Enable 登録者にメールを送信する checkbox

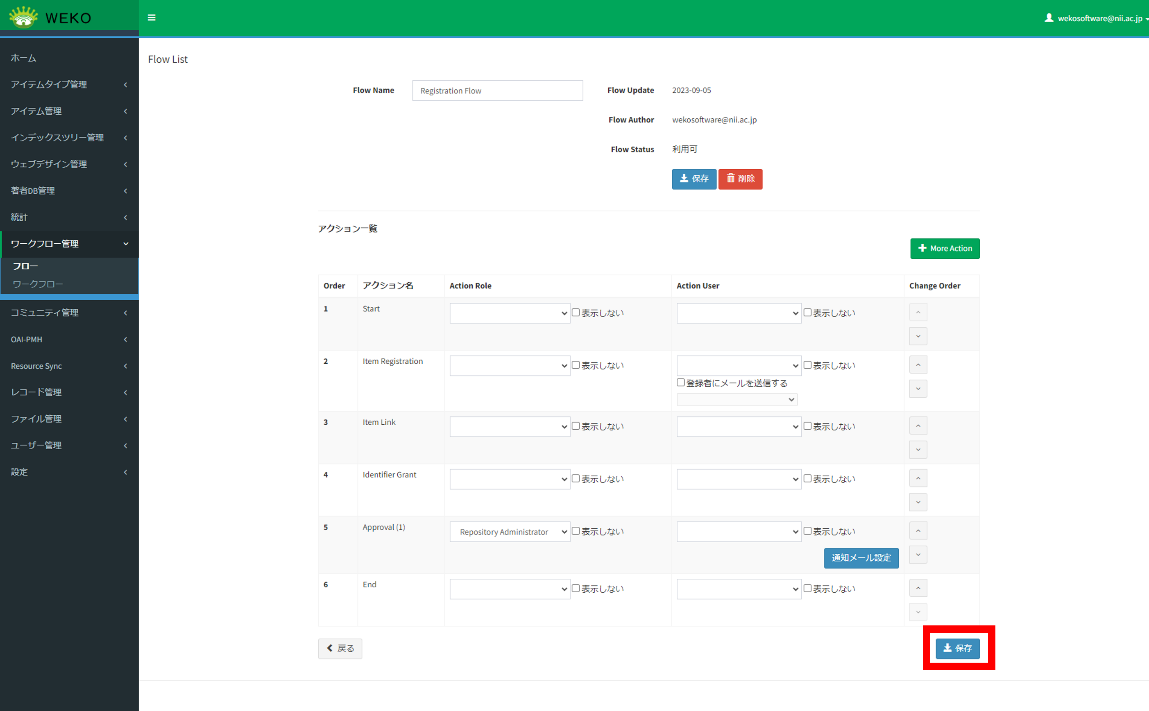(x=681, y=382)
